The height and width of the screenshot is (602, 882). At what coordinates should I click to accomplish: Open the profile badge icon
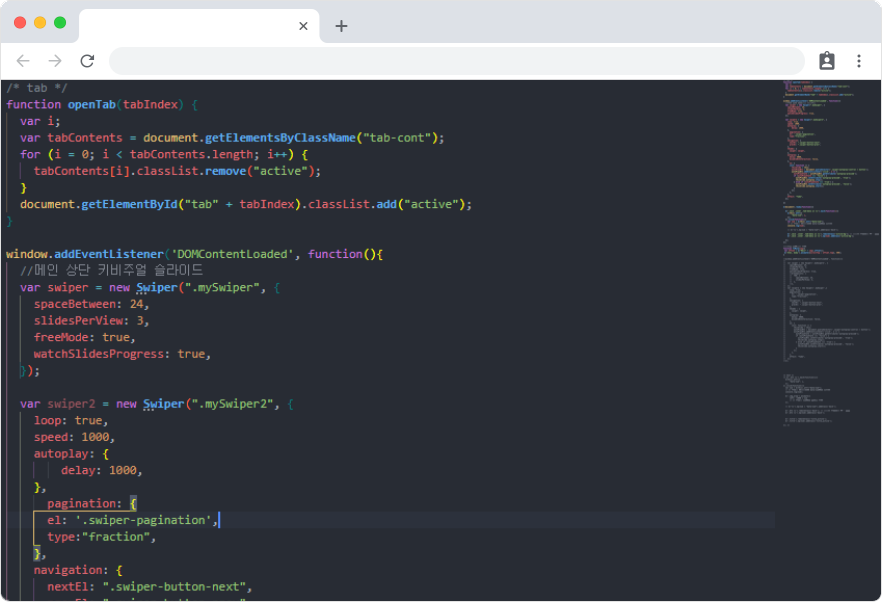pyautogui.click(x=826, y=61)
